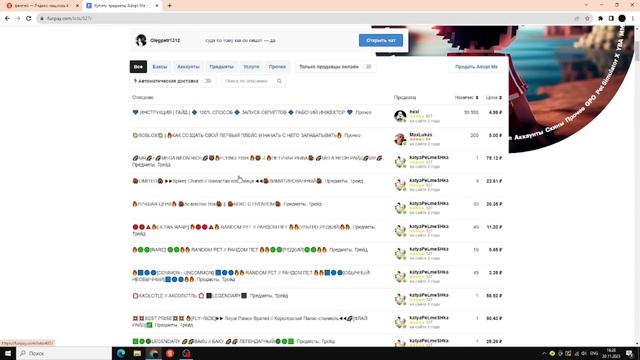Open the share icon in the address bar
The image size is (640, 360).
click(577, 18)
